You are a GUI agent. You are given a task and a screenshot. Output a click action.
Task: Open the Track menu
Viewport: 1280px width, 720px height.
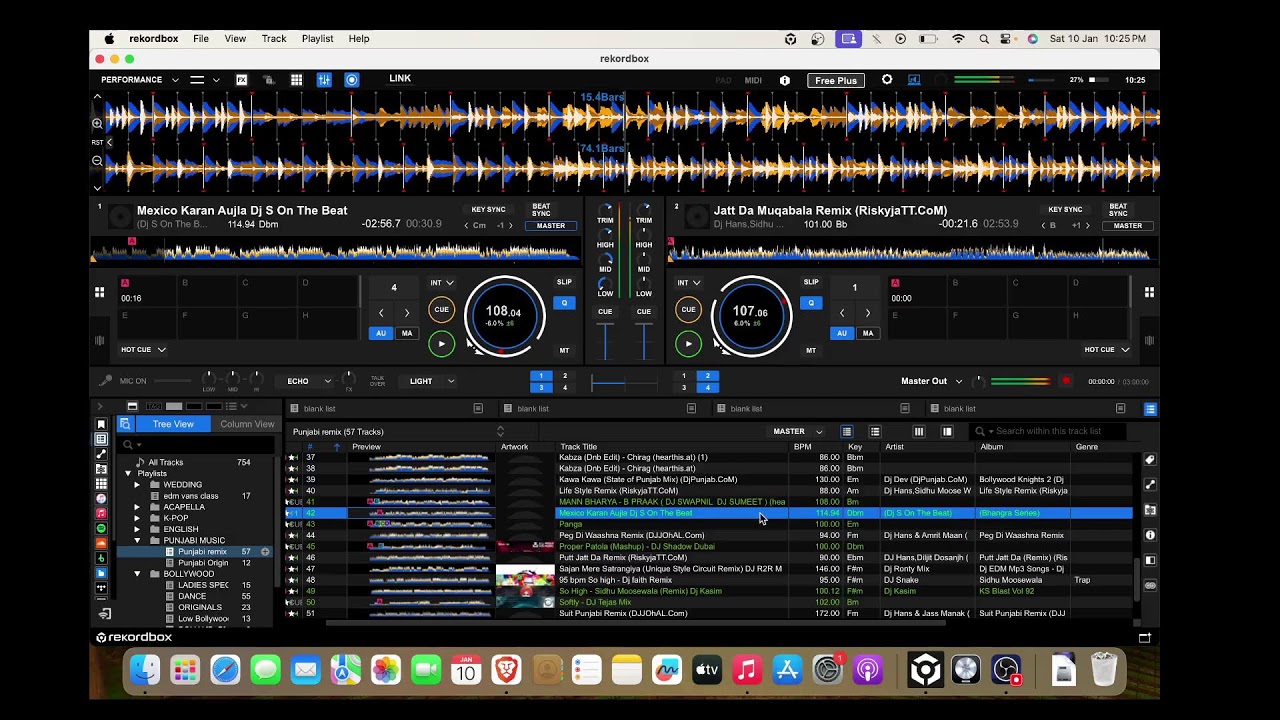[x=274, y=38]
